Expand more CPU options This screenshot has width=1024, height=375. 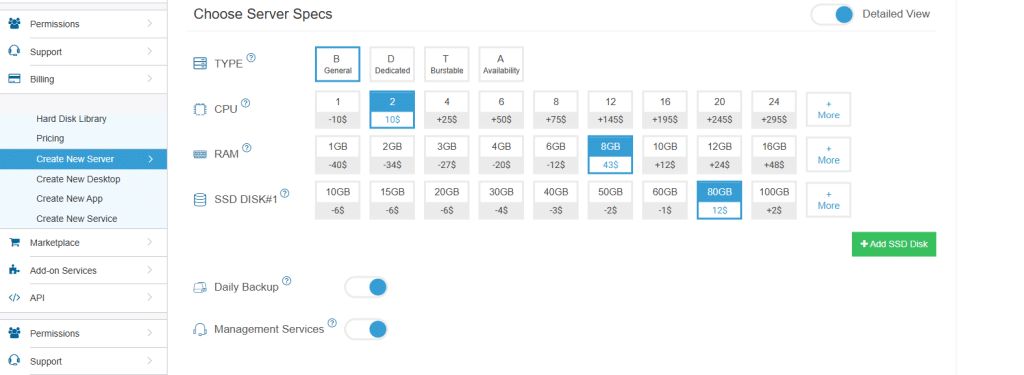828,109
